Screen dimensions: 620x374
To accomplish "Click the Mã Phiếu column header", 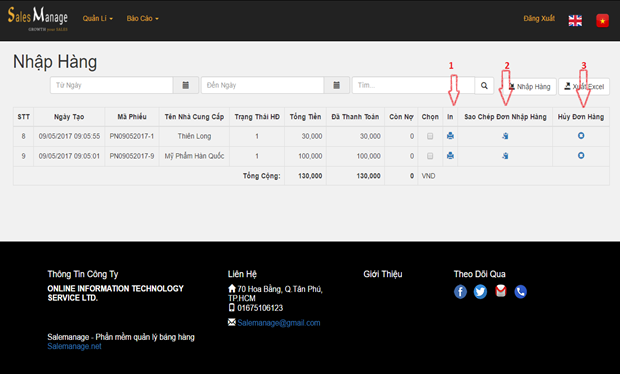I will click(x=132, y=117).
